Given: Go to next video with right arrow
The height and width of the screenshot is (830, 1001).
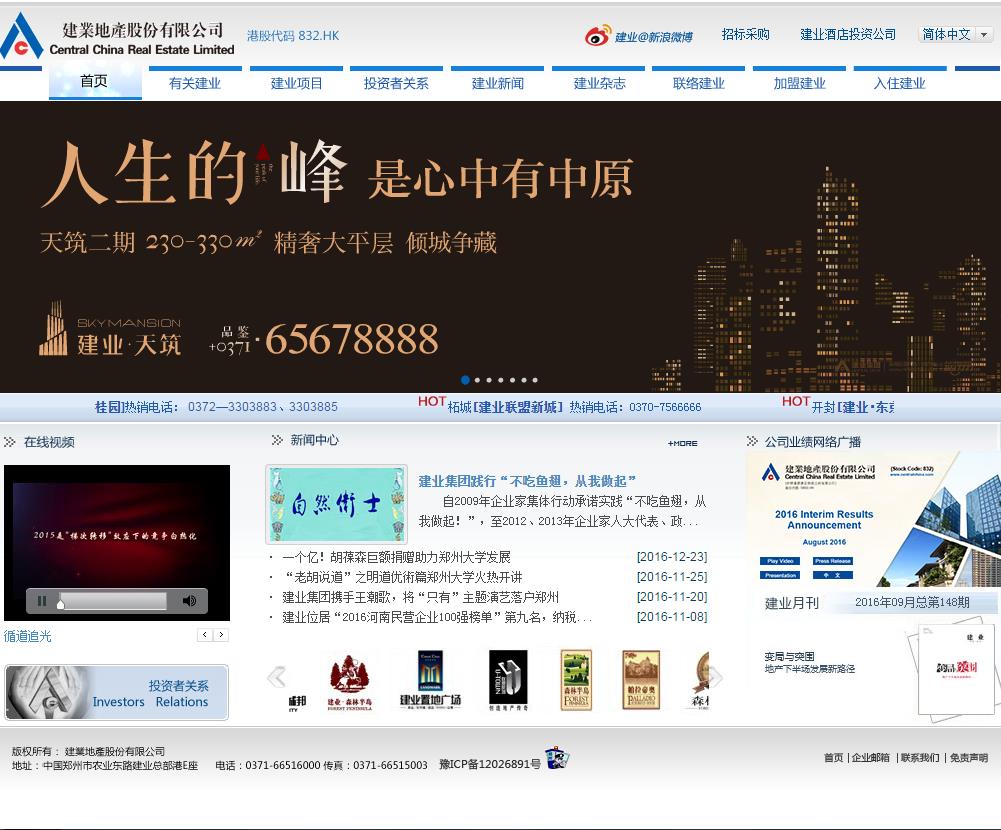Looking at the screenshot, I should (x=221, y=635).
